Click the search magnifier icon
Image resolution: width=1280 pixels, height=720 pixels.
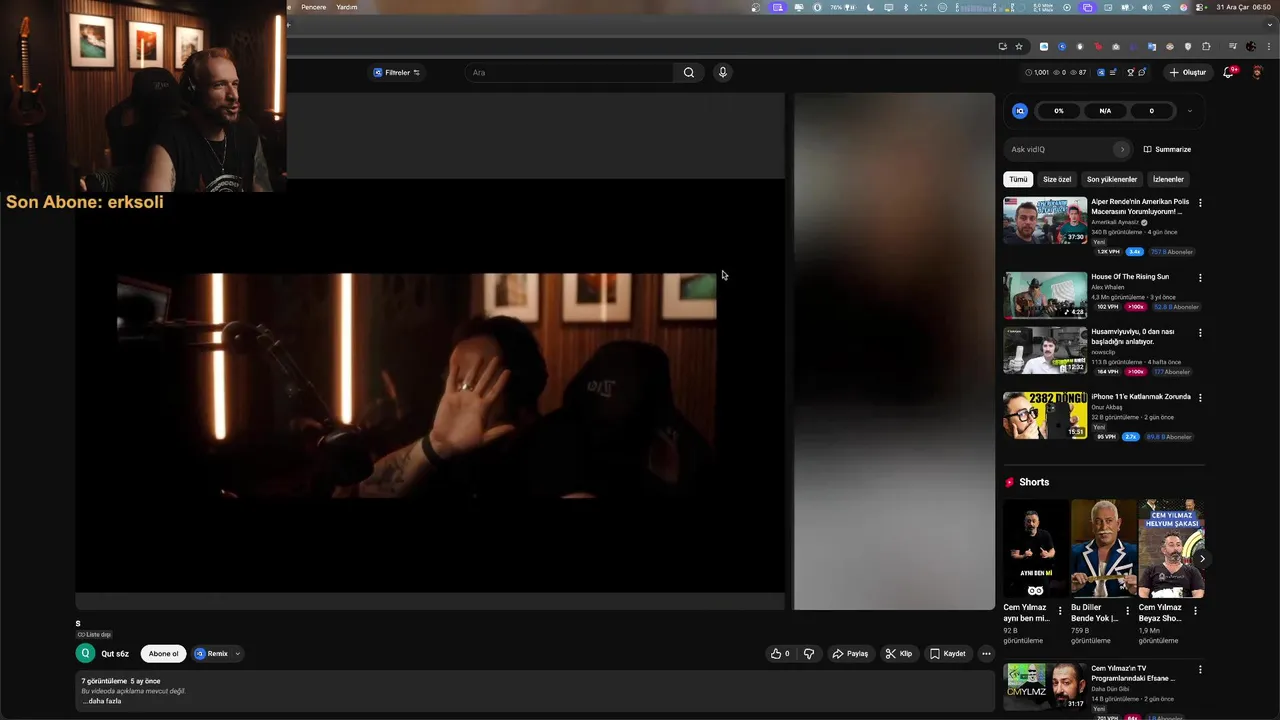[x=689, y=72]
